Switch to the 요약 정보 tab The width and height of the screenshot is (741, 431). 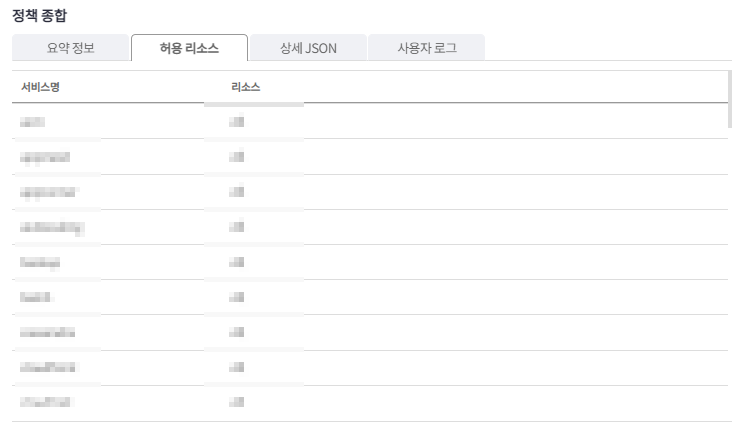[70, 48]
